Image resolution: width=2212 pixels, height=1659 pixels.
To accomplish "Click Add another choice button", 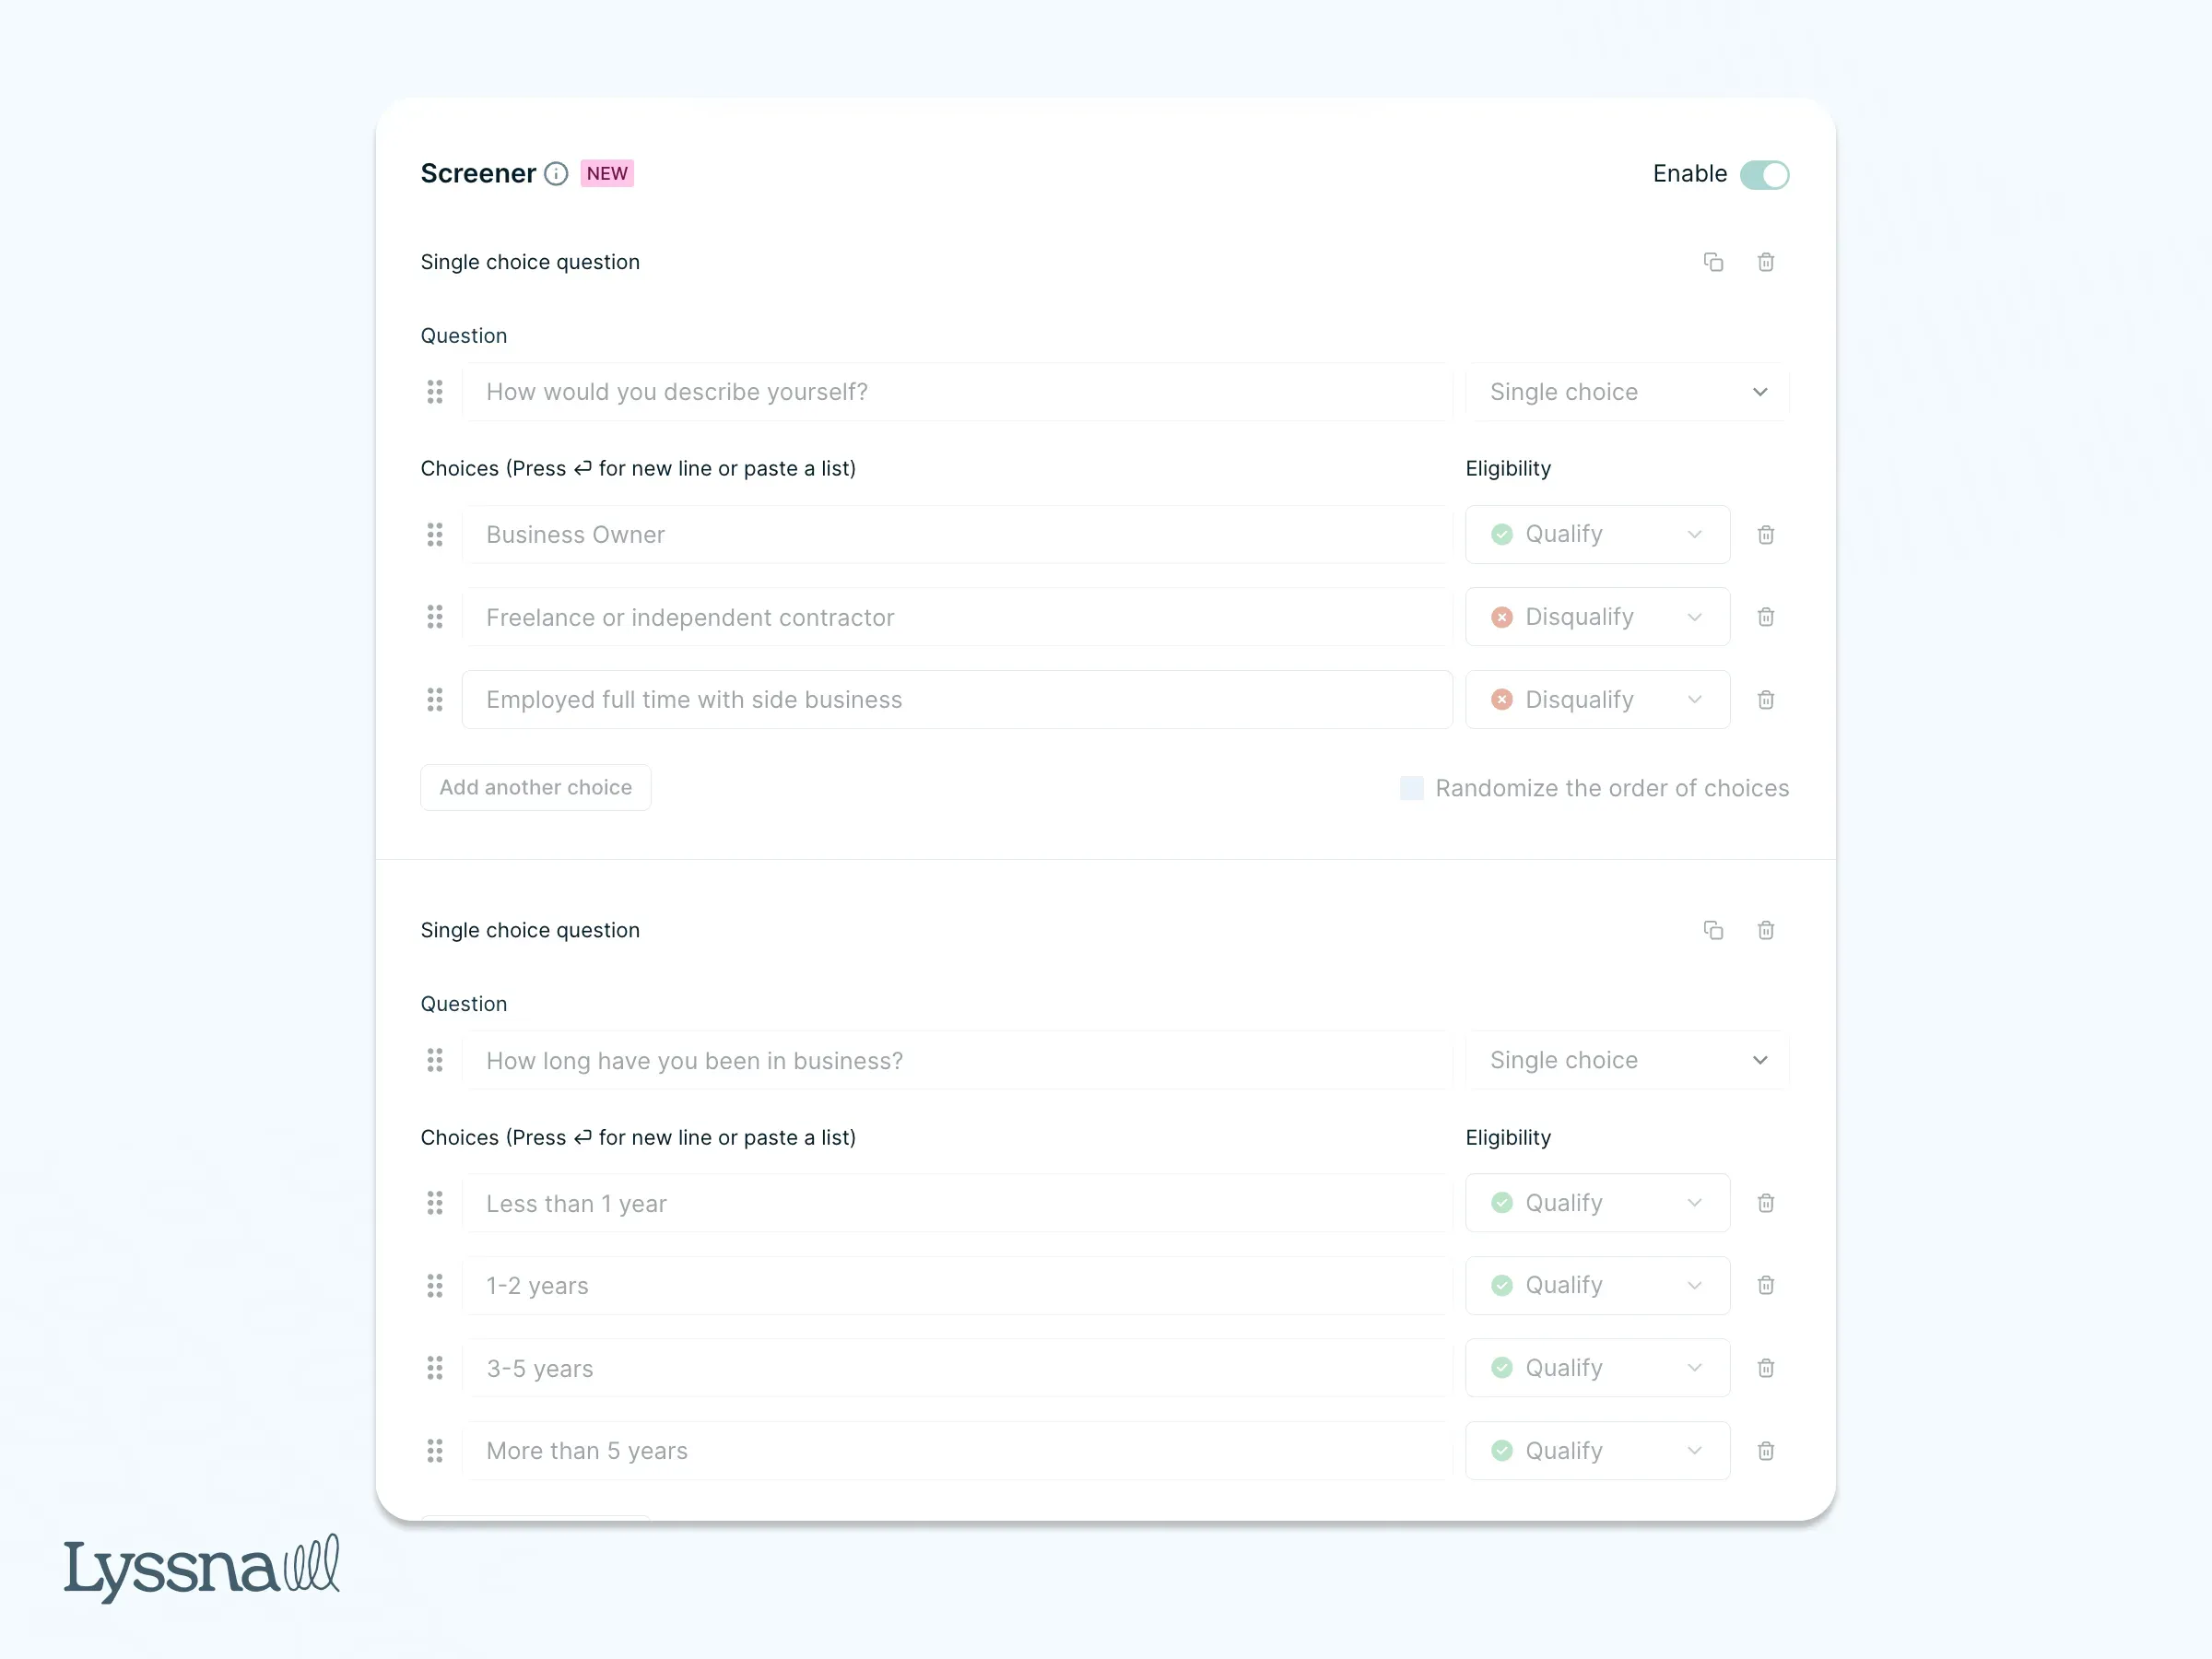I will [x=535, y=787].
